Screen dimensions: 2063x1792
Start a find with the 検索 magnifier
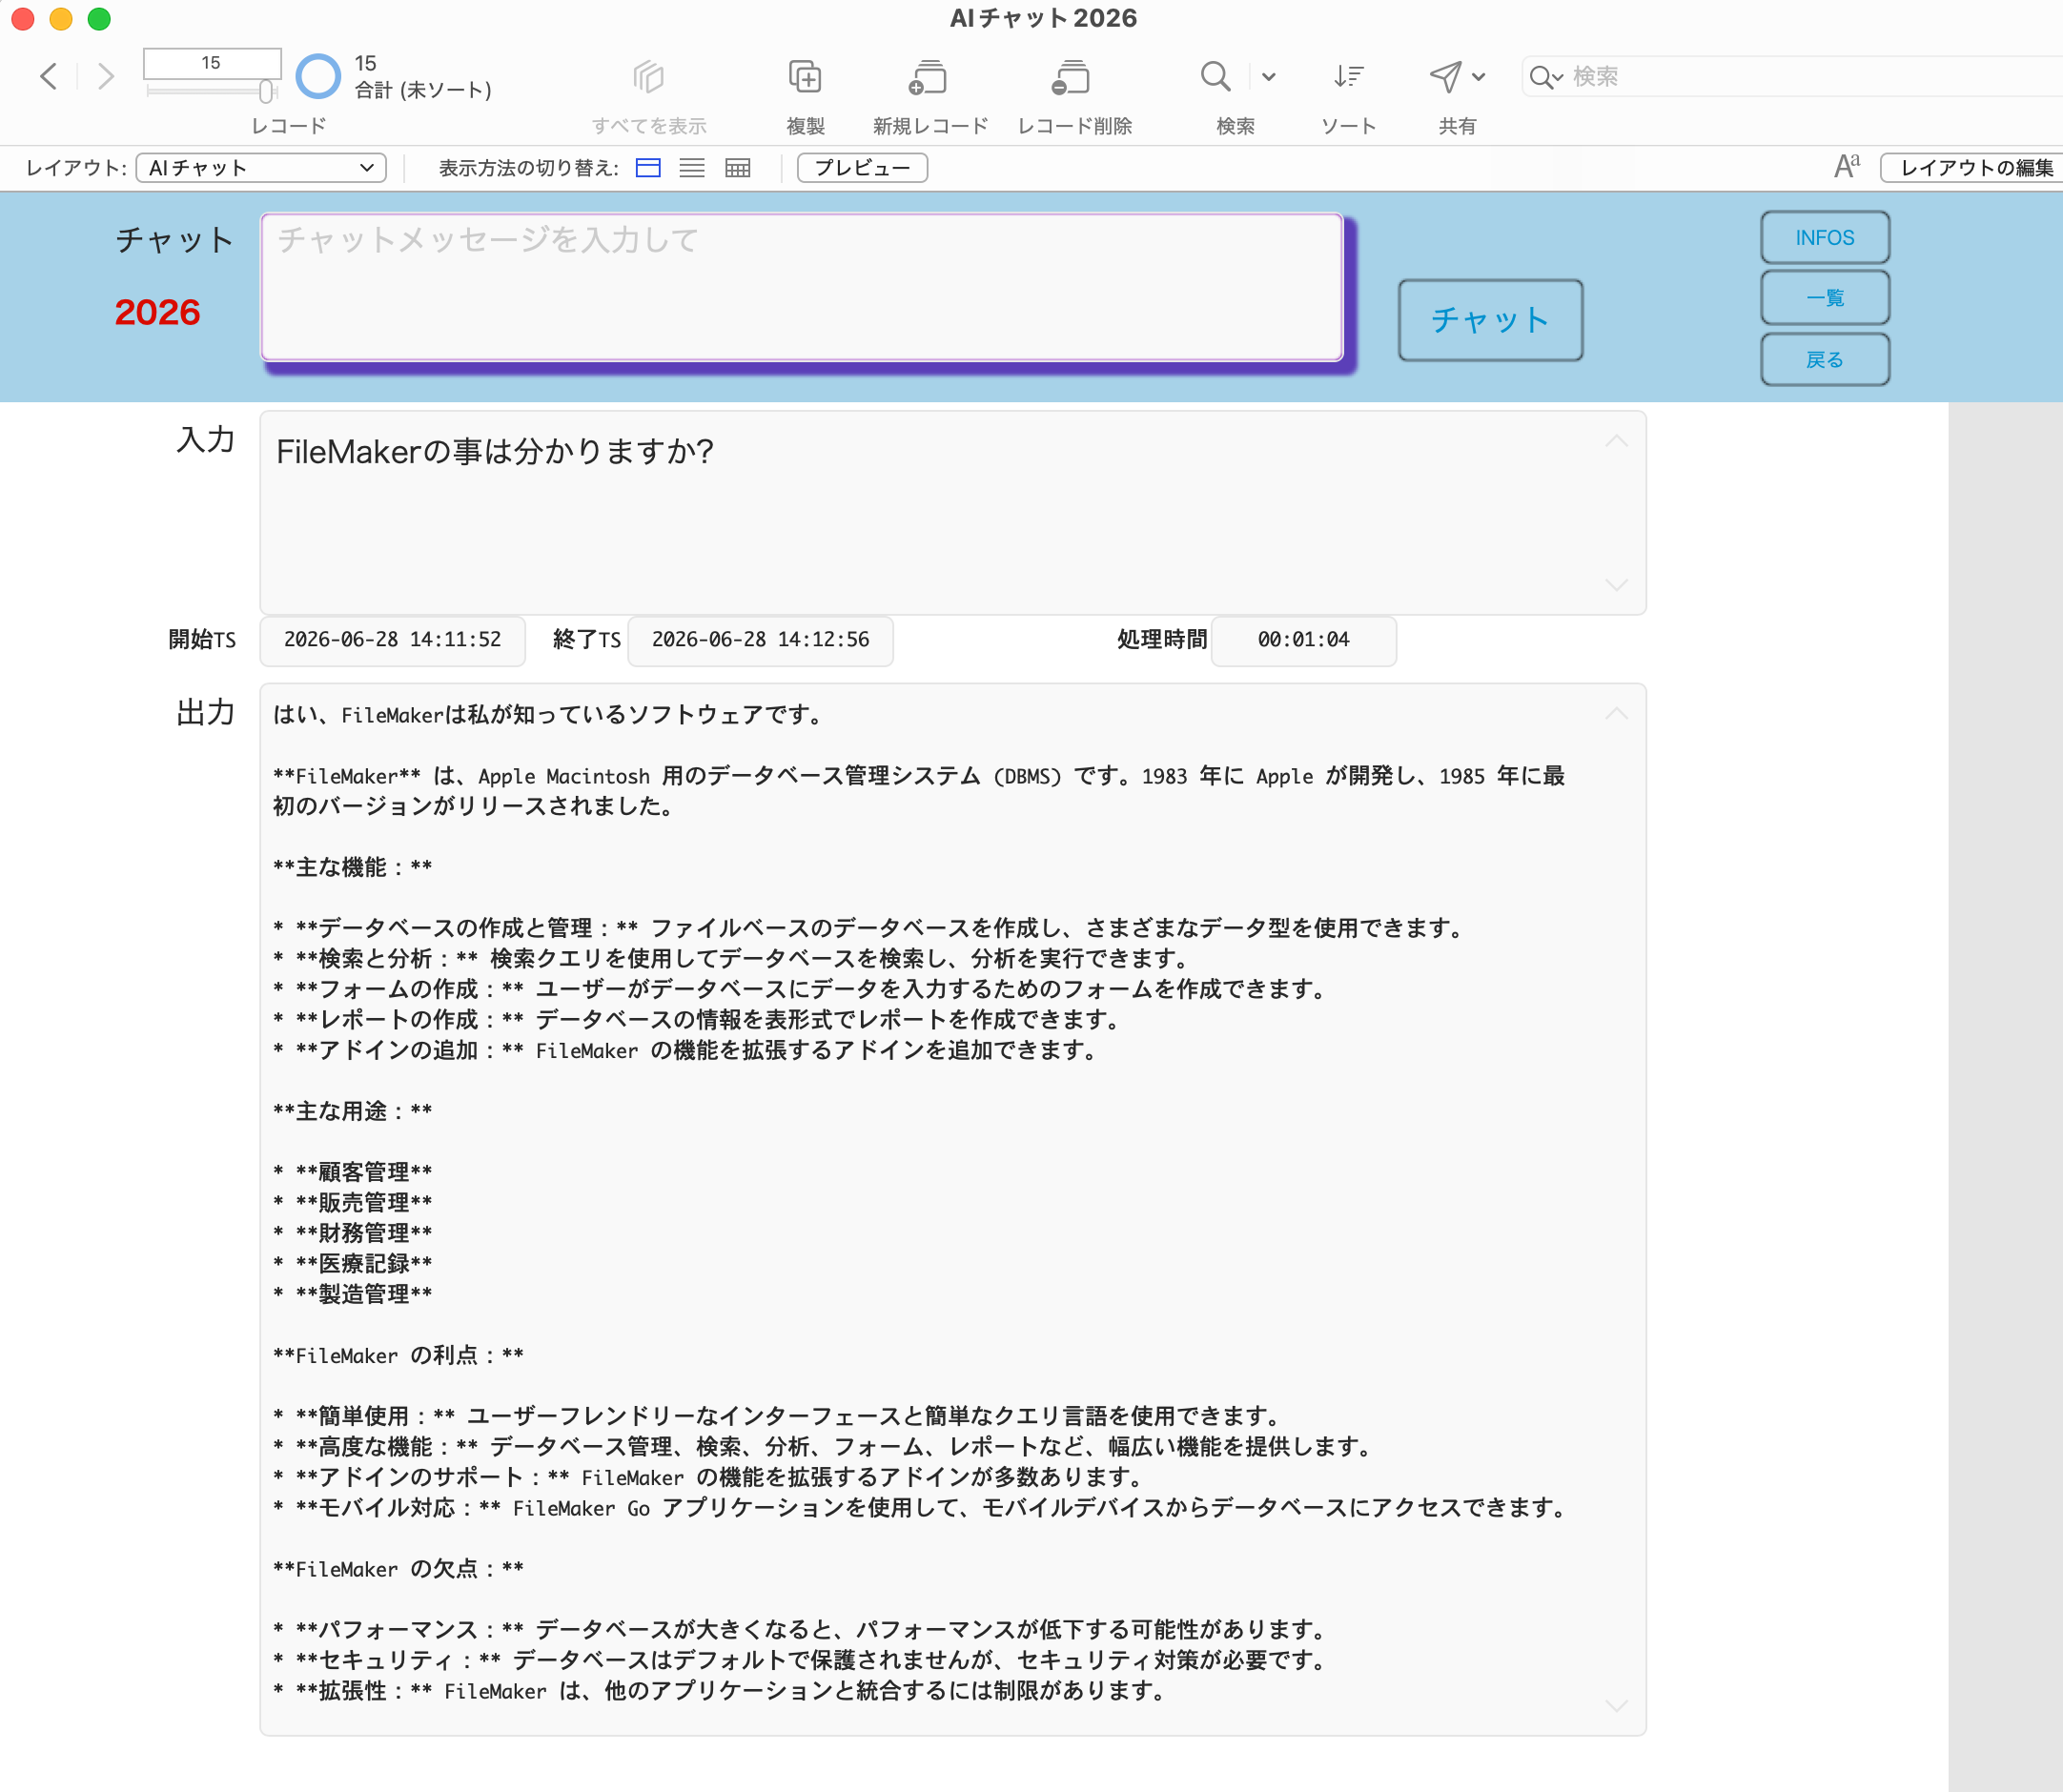coord(1215,77)
